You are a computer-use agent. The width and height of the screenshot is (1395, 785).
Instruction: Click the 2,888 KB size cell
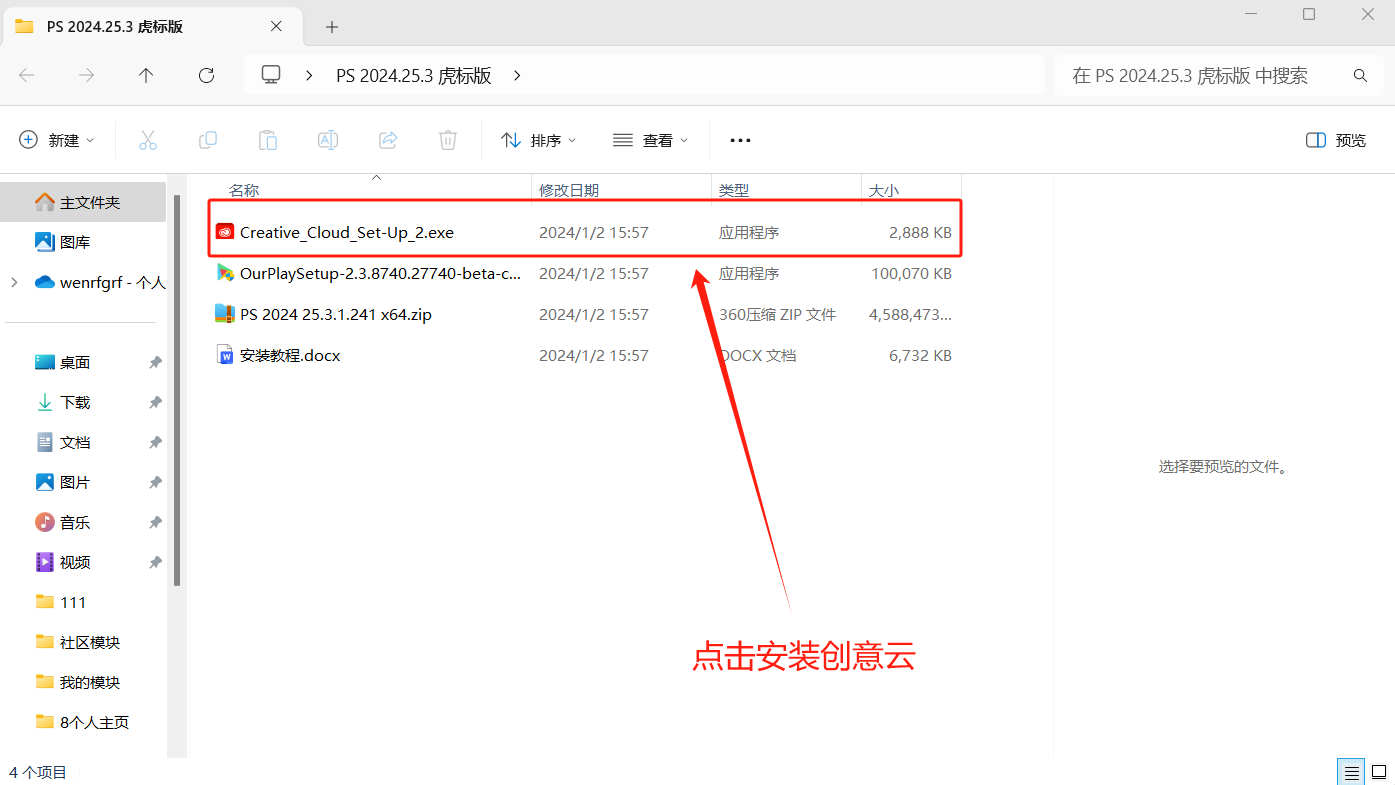pyautogui.click(x=920, y=232)
